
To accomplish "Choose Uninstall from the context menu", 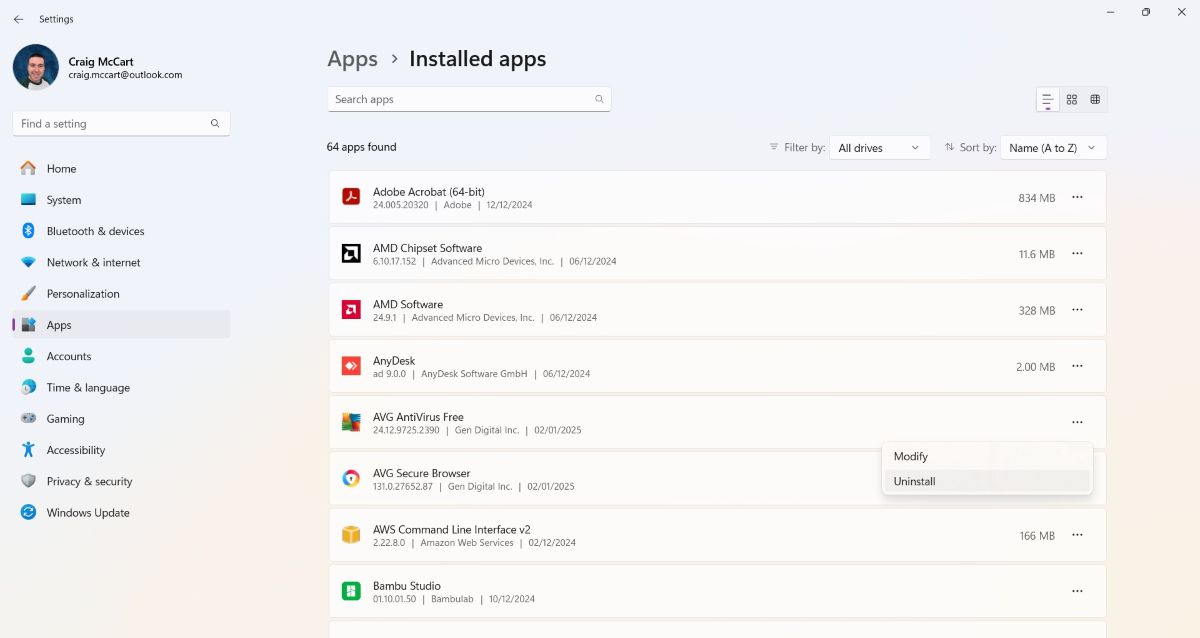I will (x=987, y=481).
